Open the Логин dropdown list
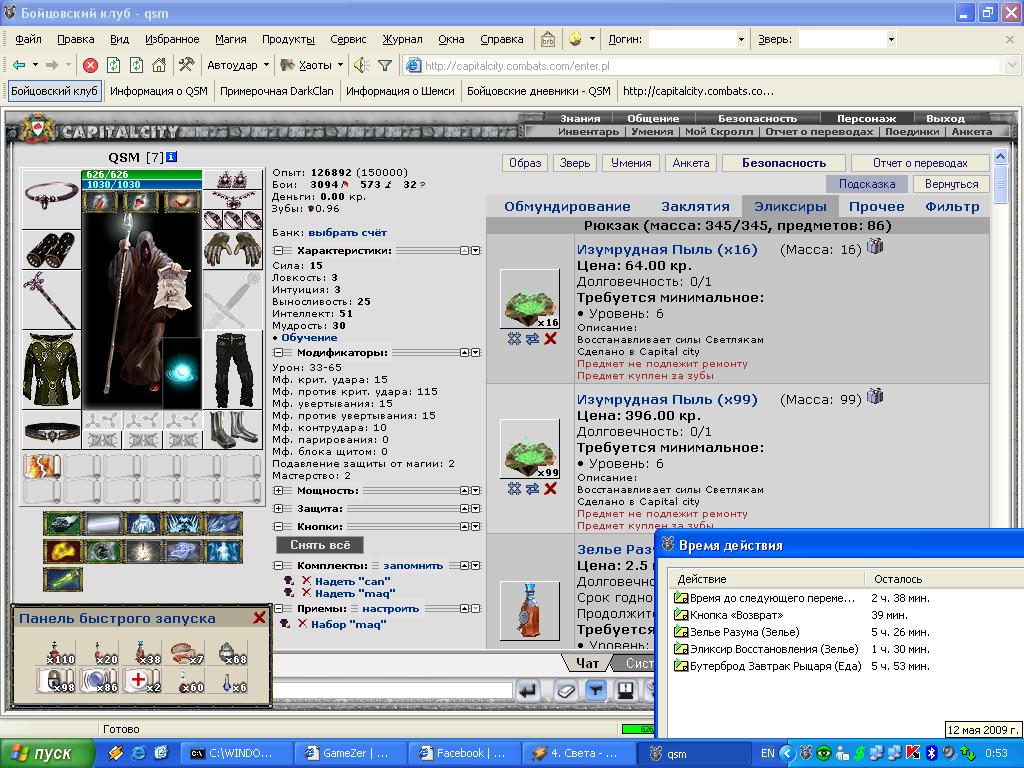This screenshot has height=768, width=1024. pos(741,40)
